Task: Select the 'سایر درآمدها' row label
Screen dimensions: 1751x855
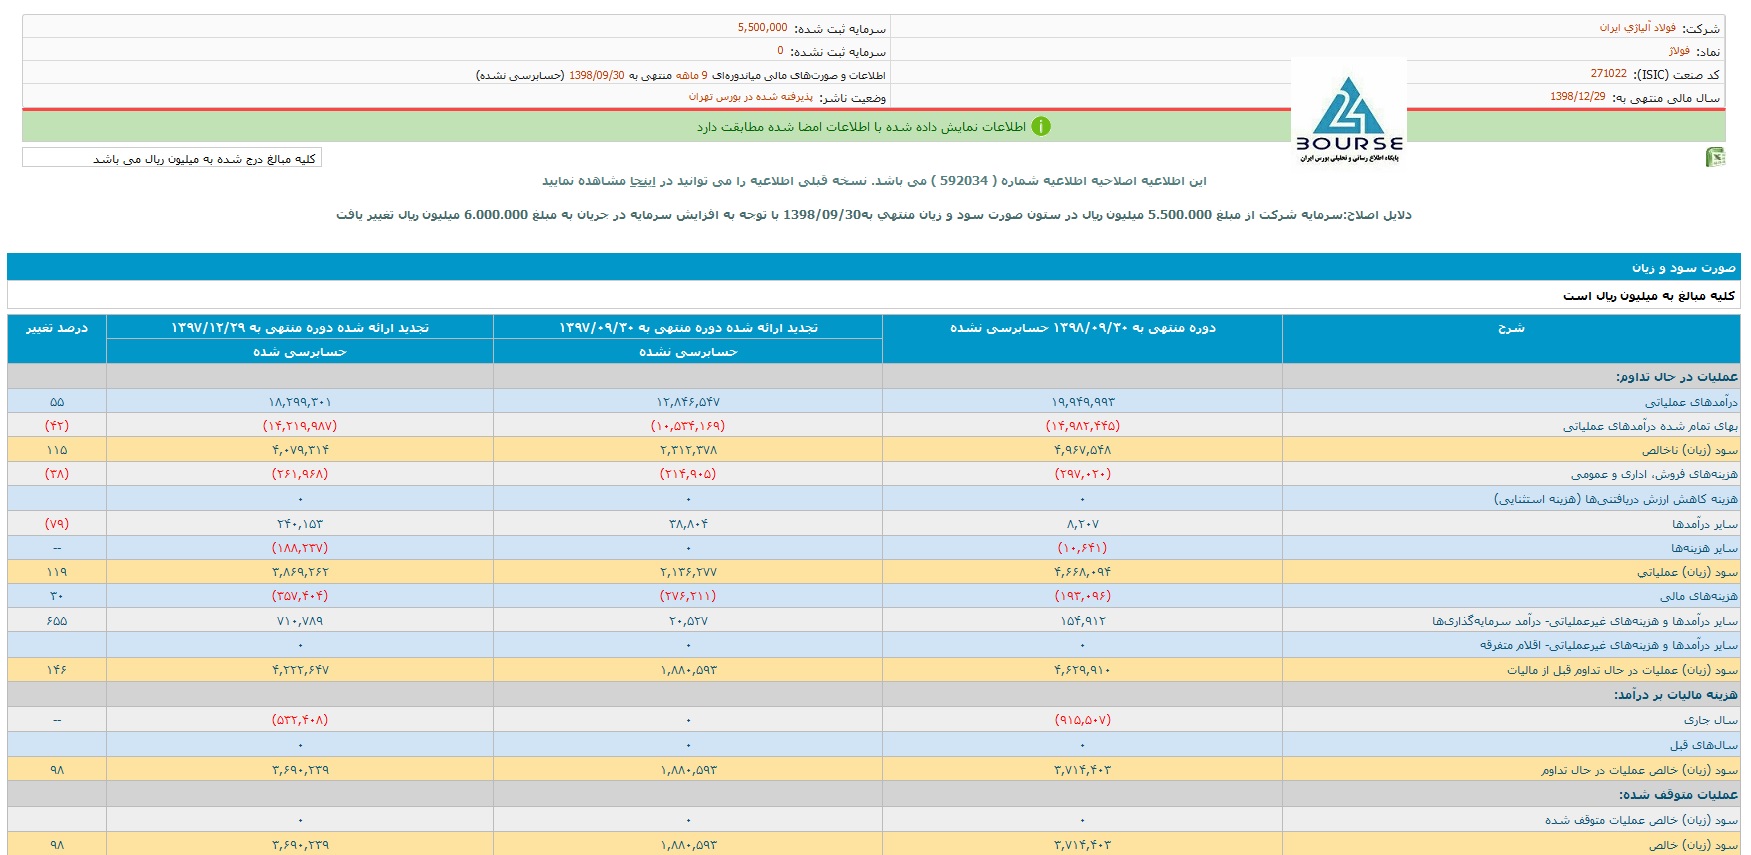Action: pyautogui.click(x=1705, y=524)
